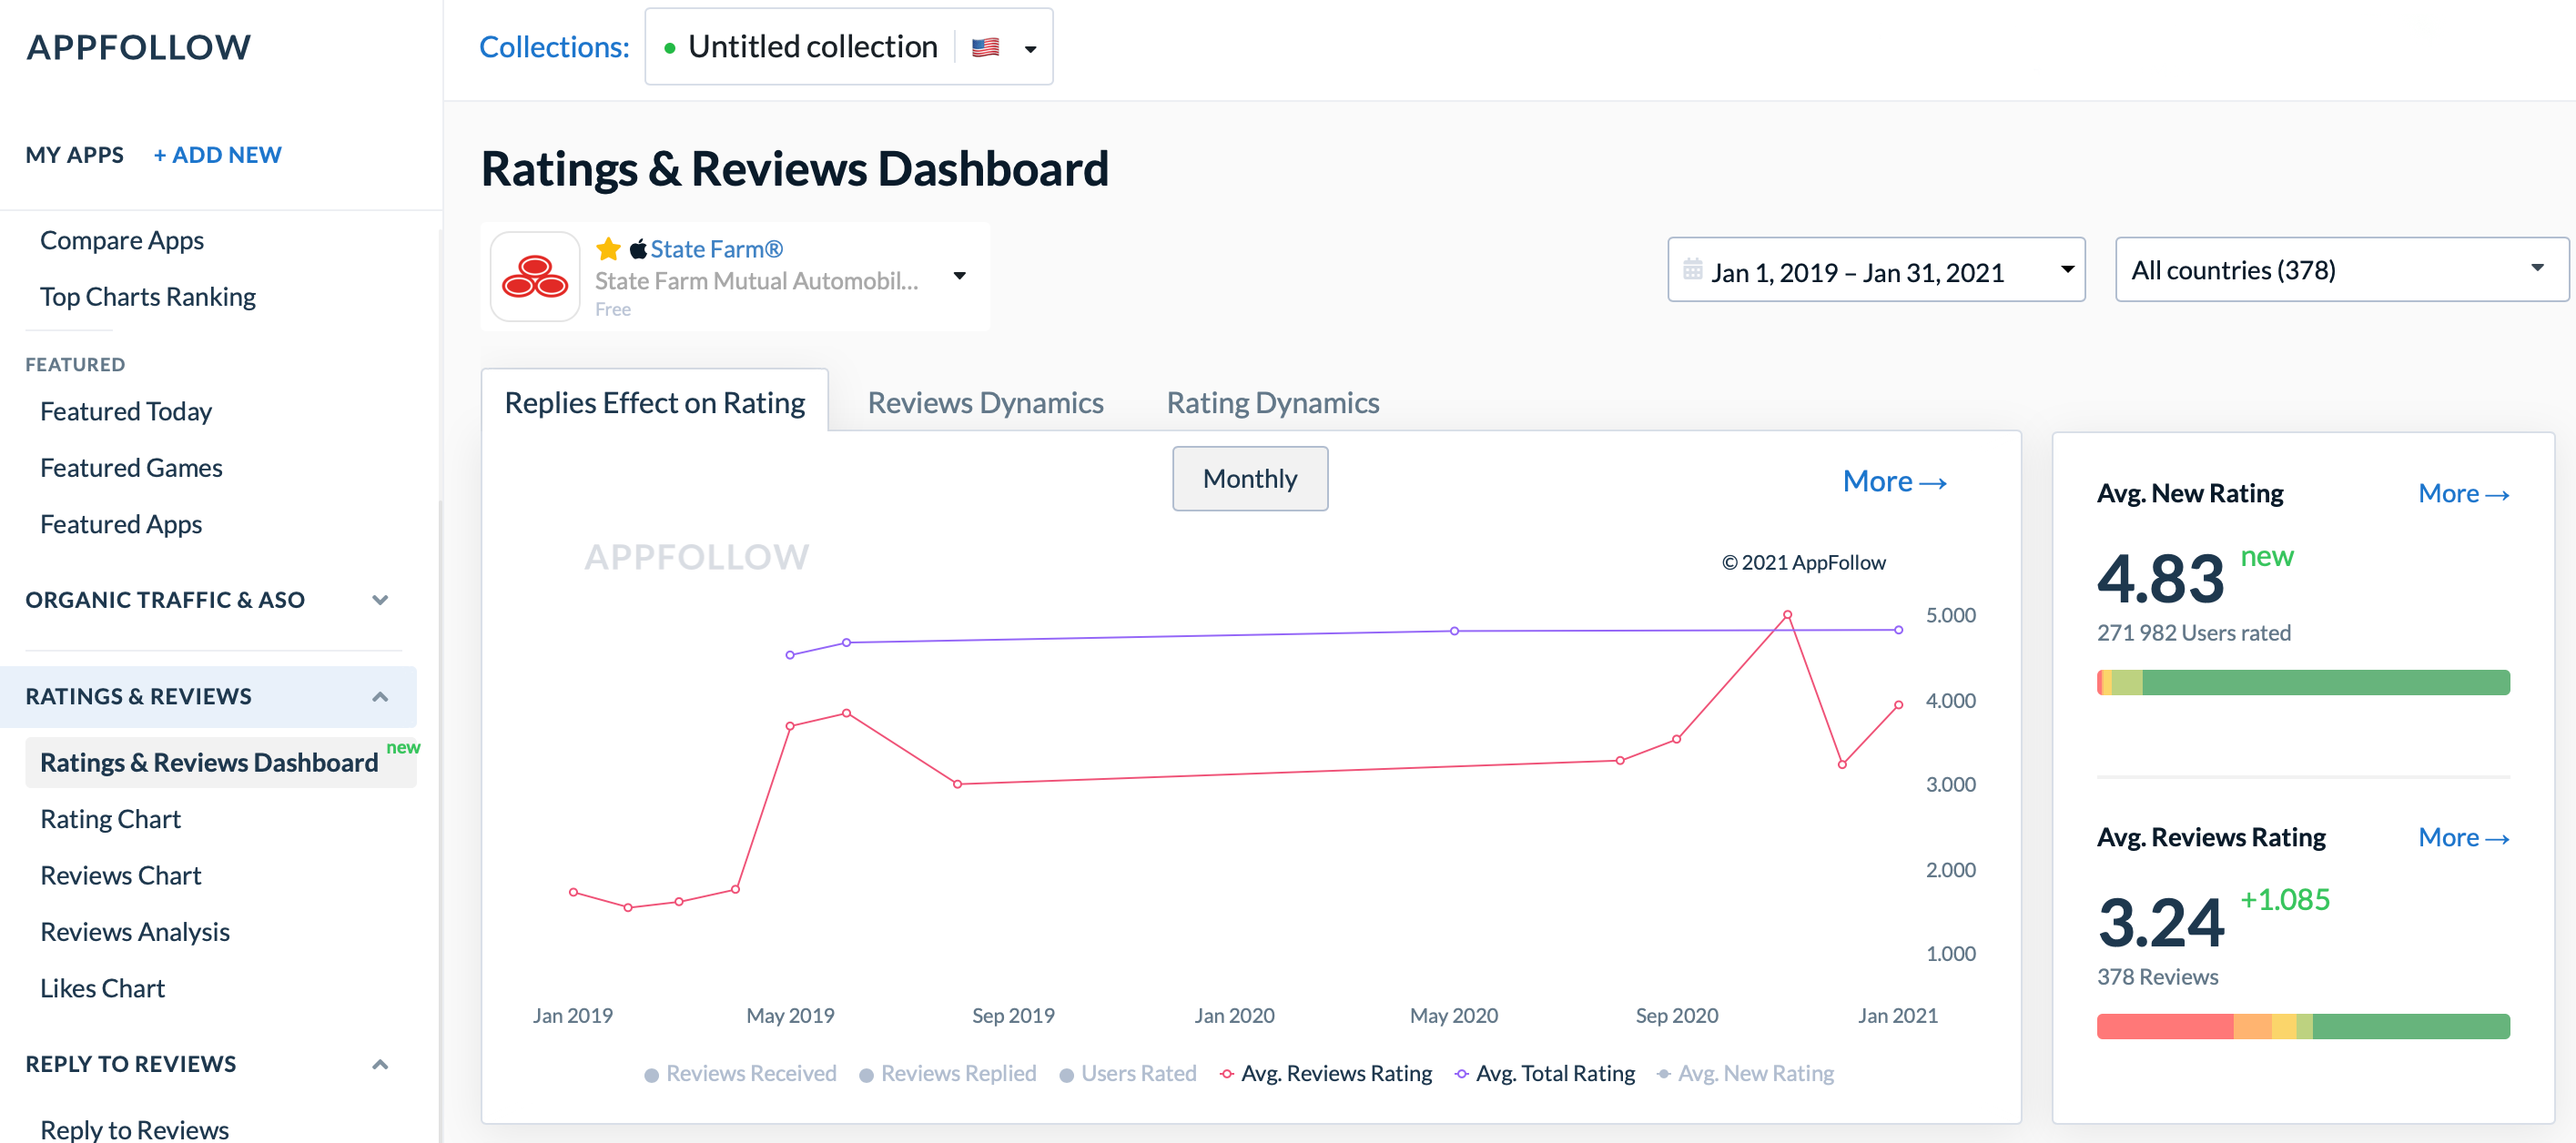Click the US flag in the collection selector
The width and height of the screenshot is (2576, 1143).
click(x=984, y=46)
